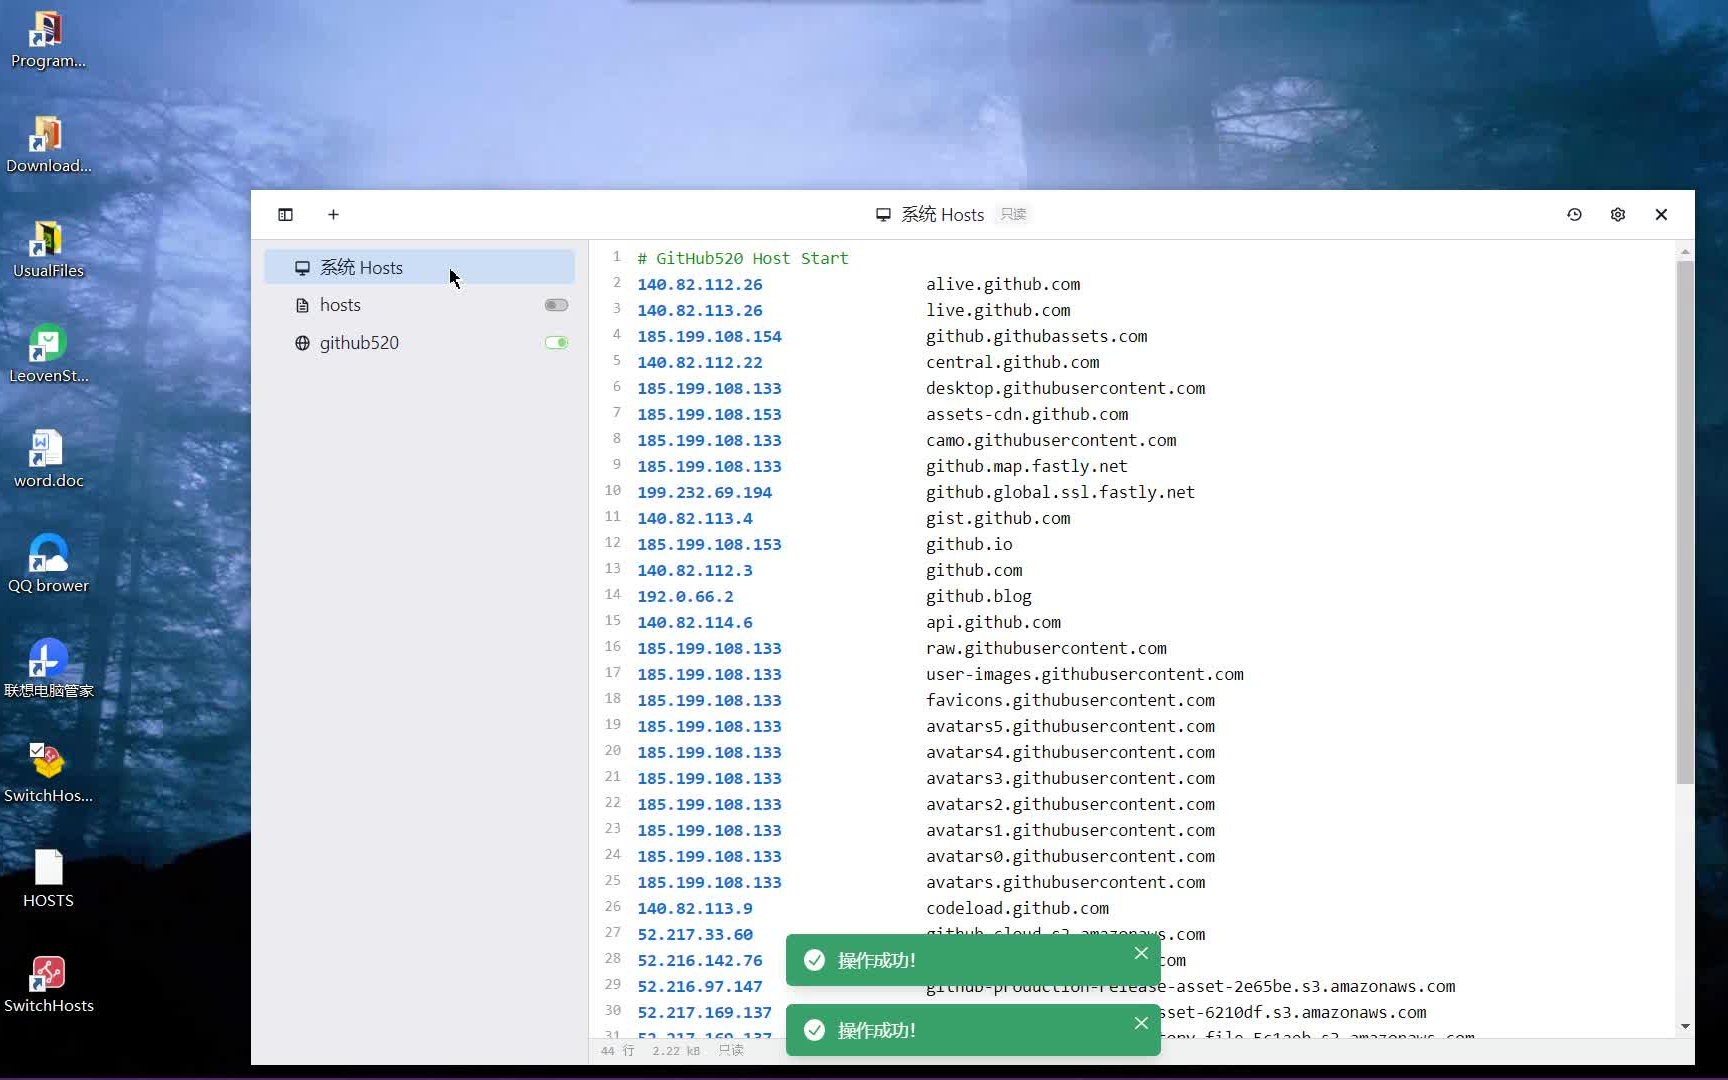Click github.blog hostname
Viewport: 1728px width, 1080px height.
click(978, 596)
